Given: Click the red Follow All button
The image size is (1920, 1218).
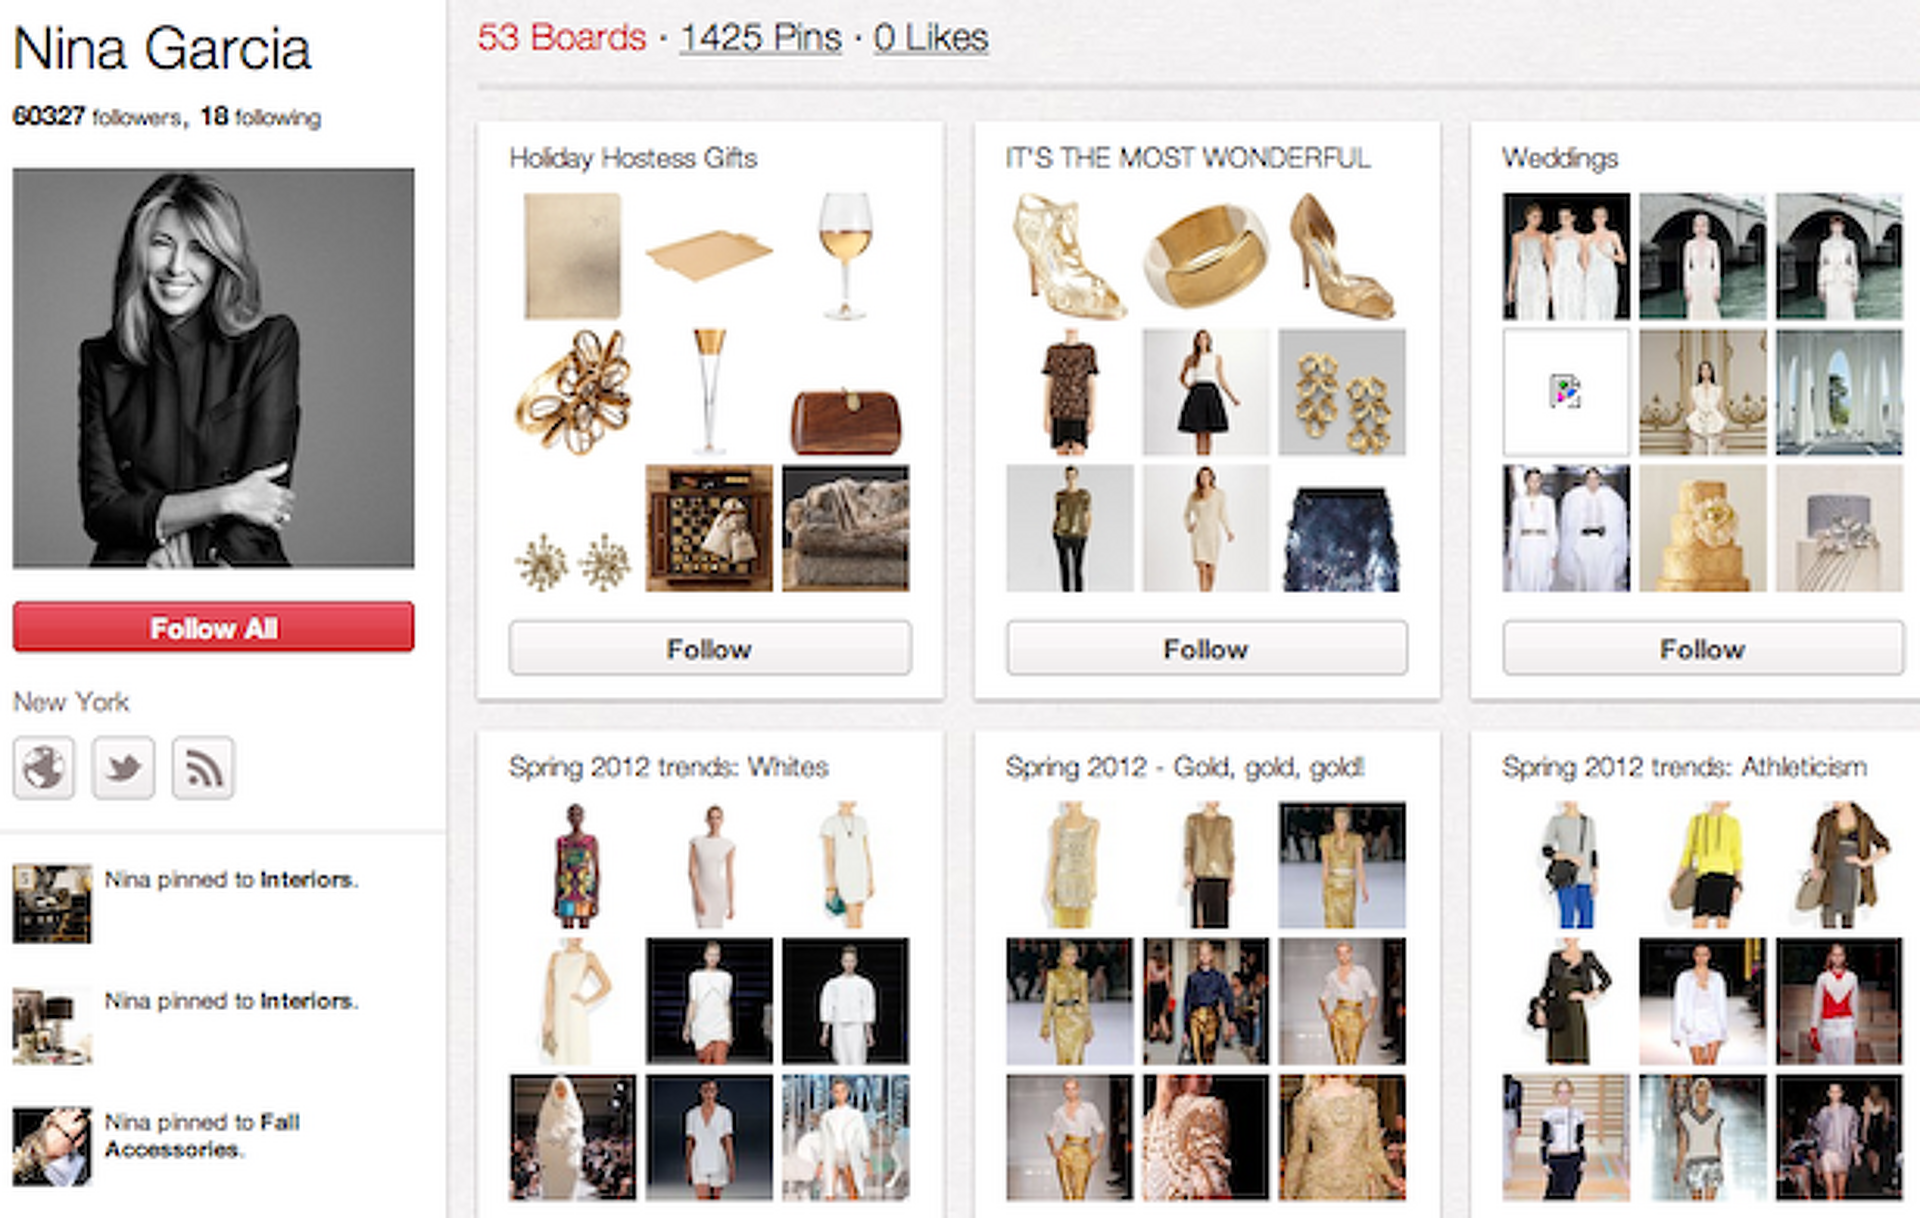Looking at the screenshot, I should pos(213,628).
